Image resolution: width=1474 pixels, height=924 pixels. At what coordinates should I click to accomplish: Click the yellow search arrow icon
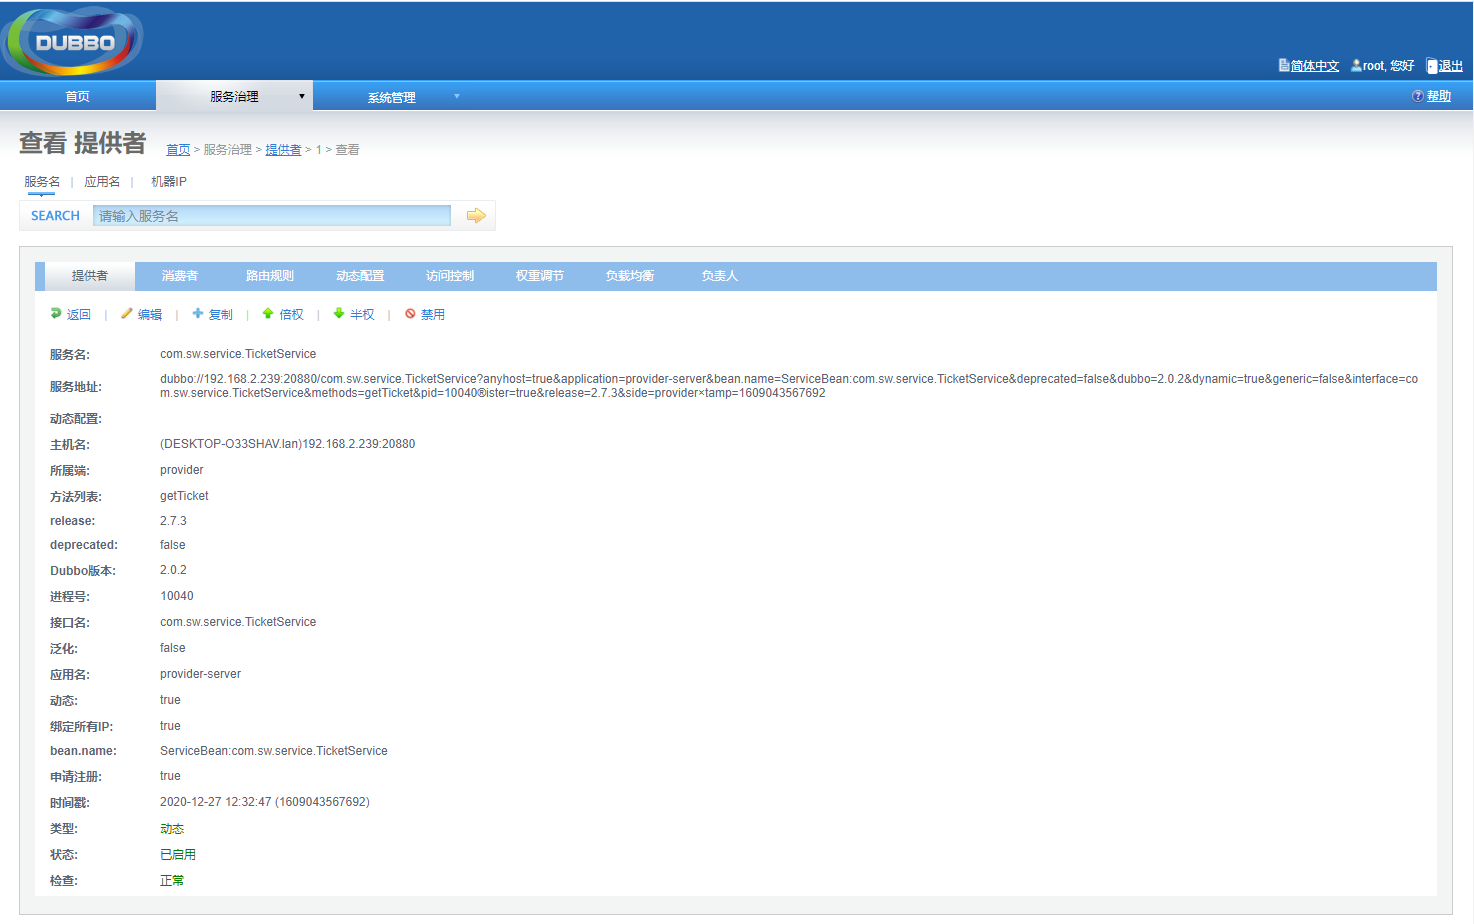pyautogui.click(x=476, y=216)
